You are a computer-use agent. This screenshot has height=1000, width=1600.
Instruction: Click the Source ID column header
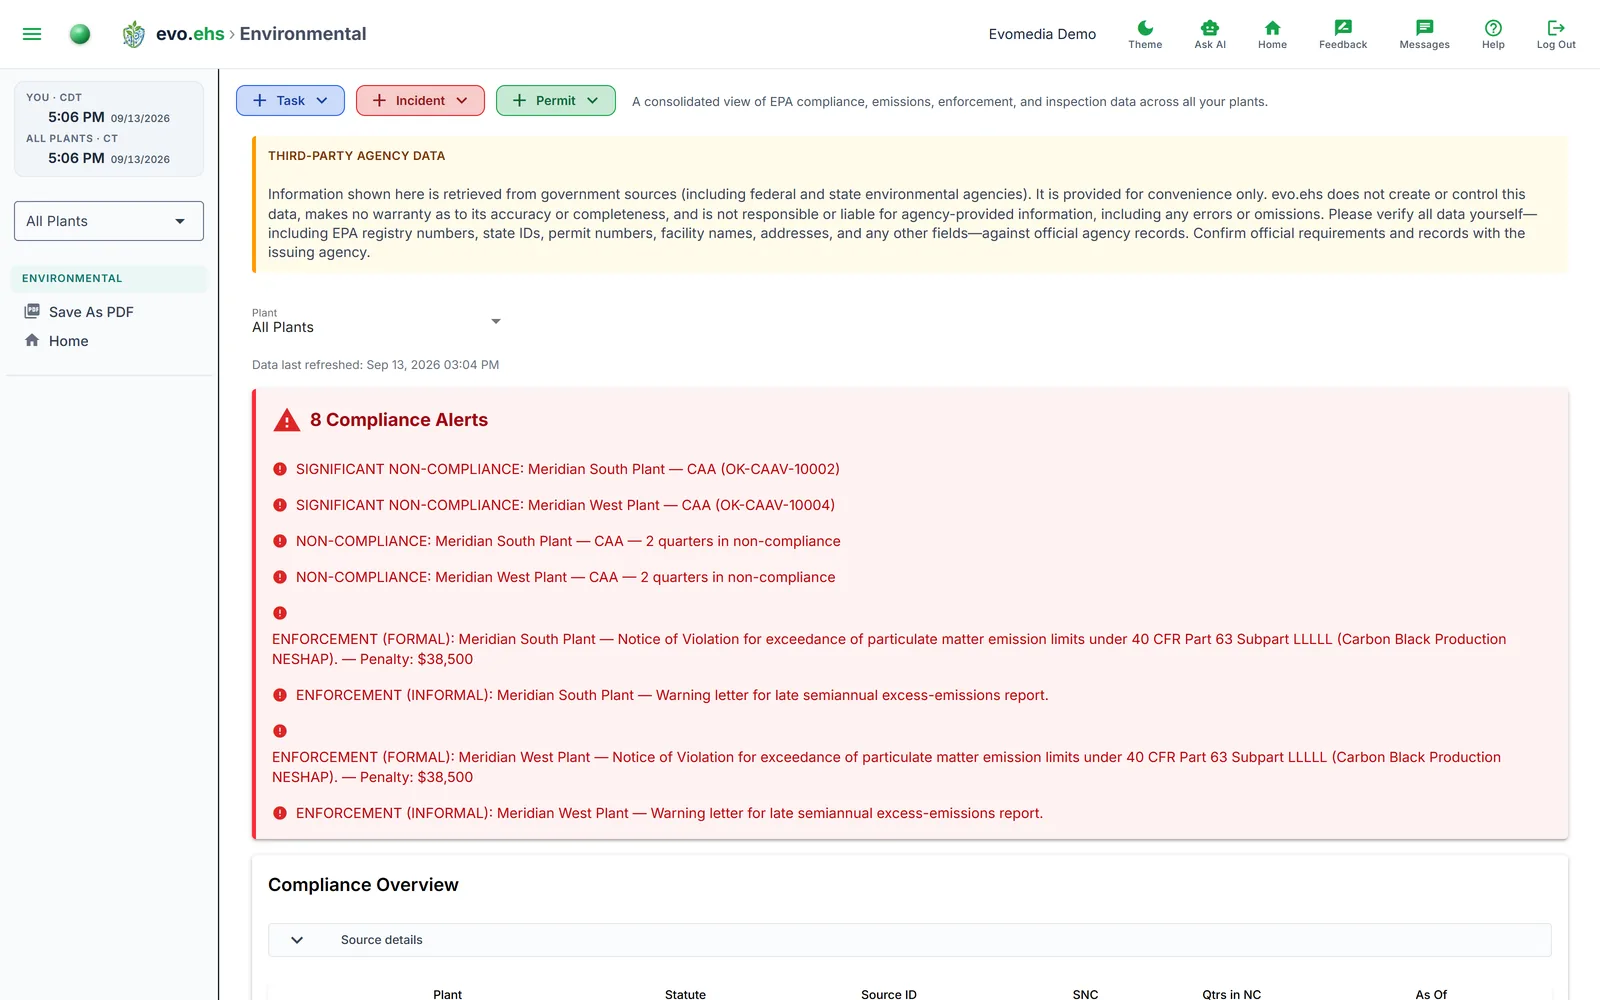click(889, 994)
